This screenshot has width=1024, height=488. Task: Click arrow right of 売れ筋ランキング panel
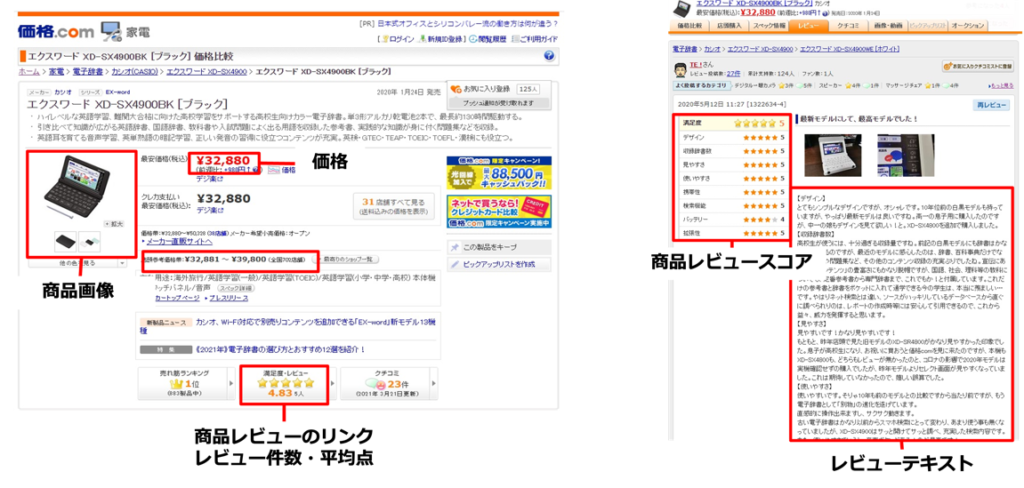pyautogui.click(x=232, y=383)
